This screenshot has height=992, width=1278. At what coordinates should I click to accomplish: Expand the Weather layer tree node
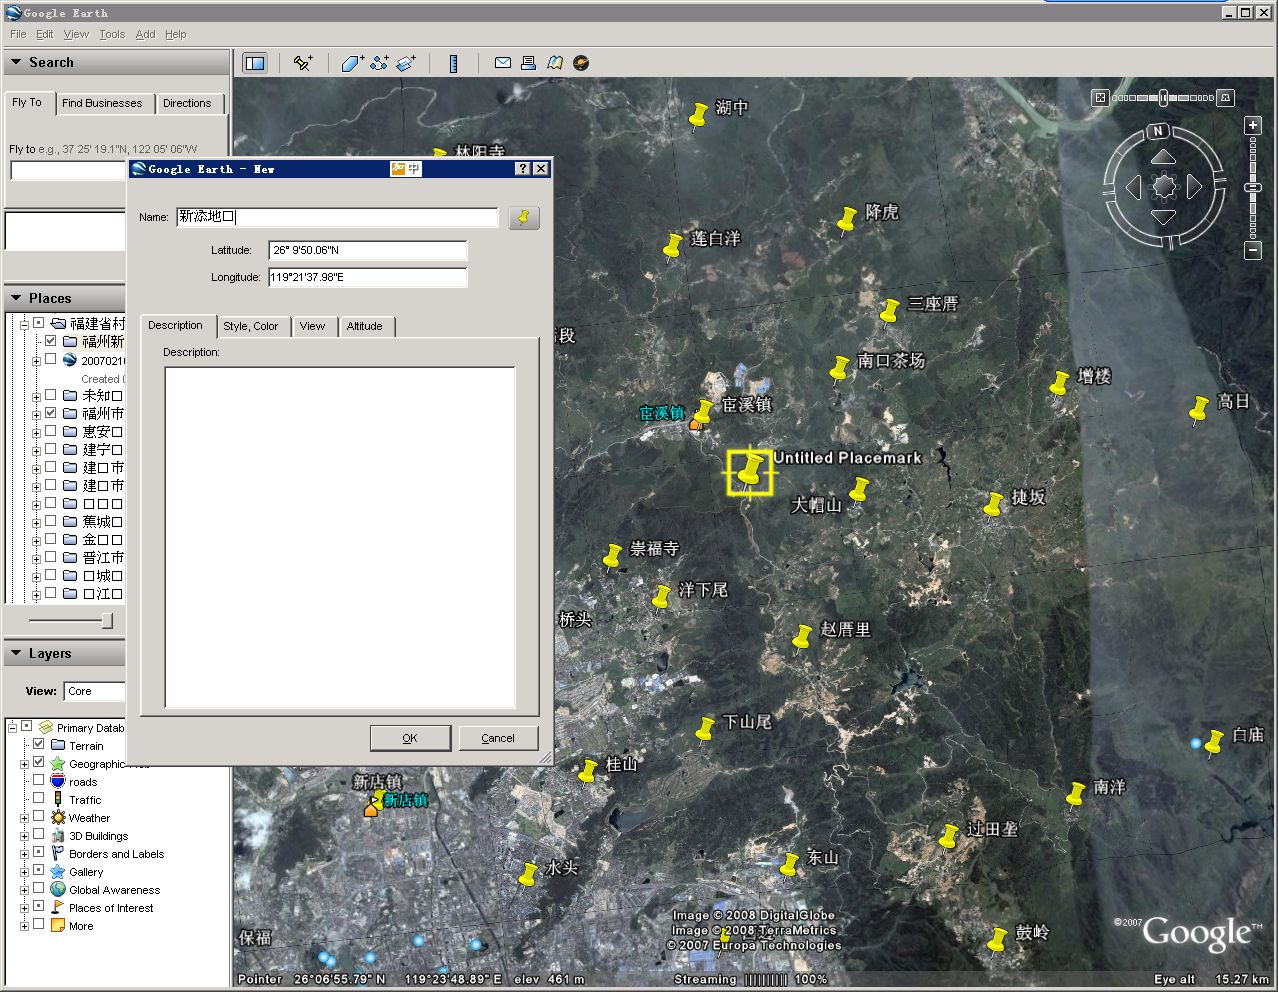coord(25,818)
